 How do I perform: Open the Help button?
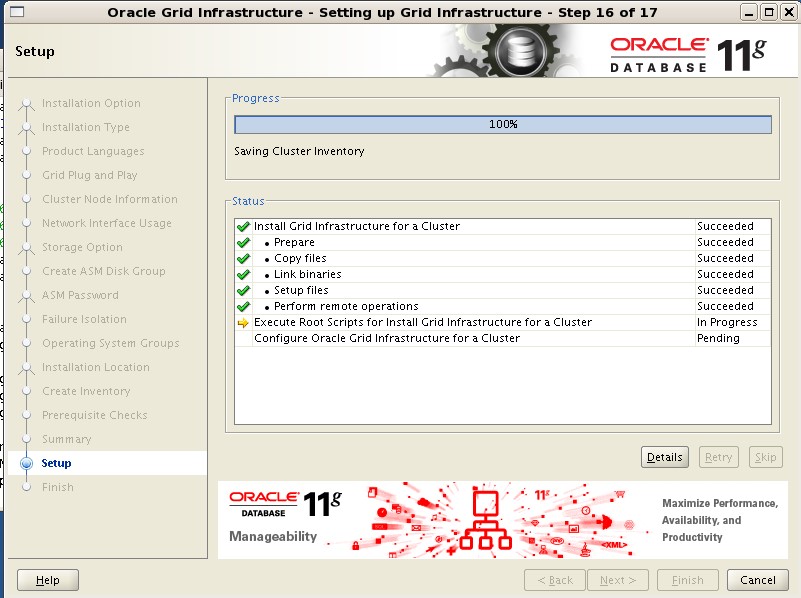pos(47,580)
